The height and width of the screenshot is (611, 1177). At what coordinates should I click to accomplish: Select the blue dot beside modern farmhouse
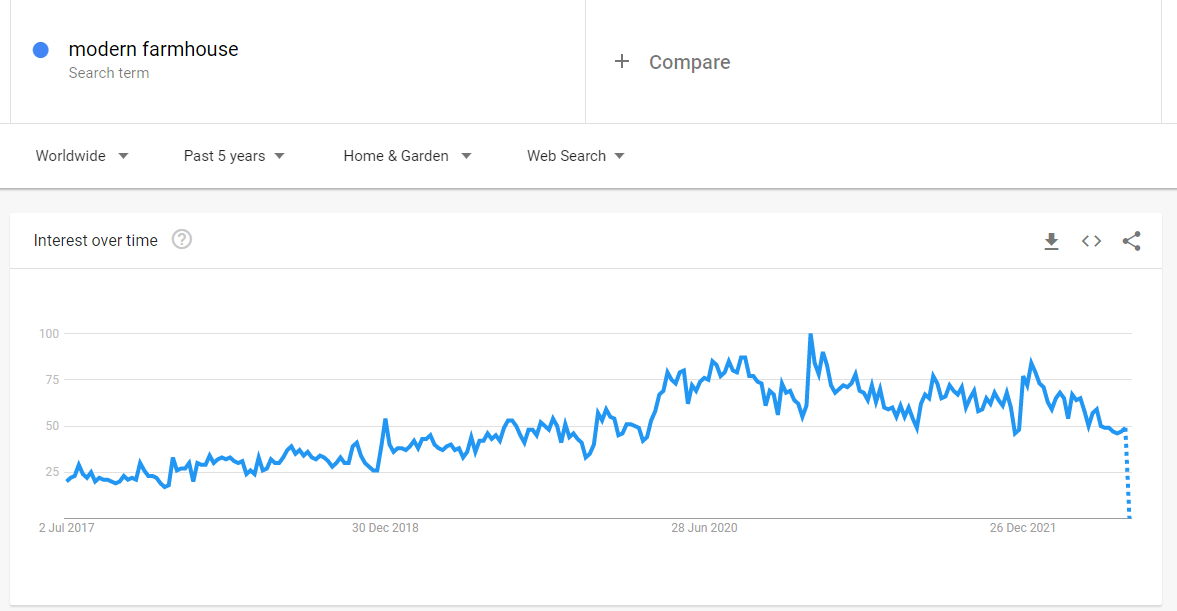41,50
